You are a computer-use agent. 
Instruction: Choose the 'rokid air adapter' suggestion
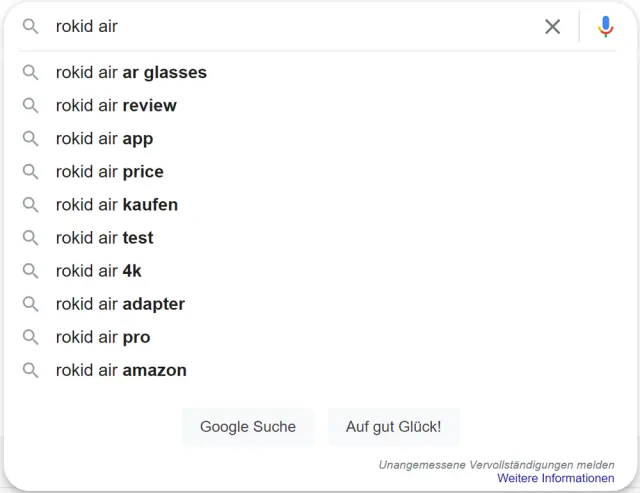point(120,304)
